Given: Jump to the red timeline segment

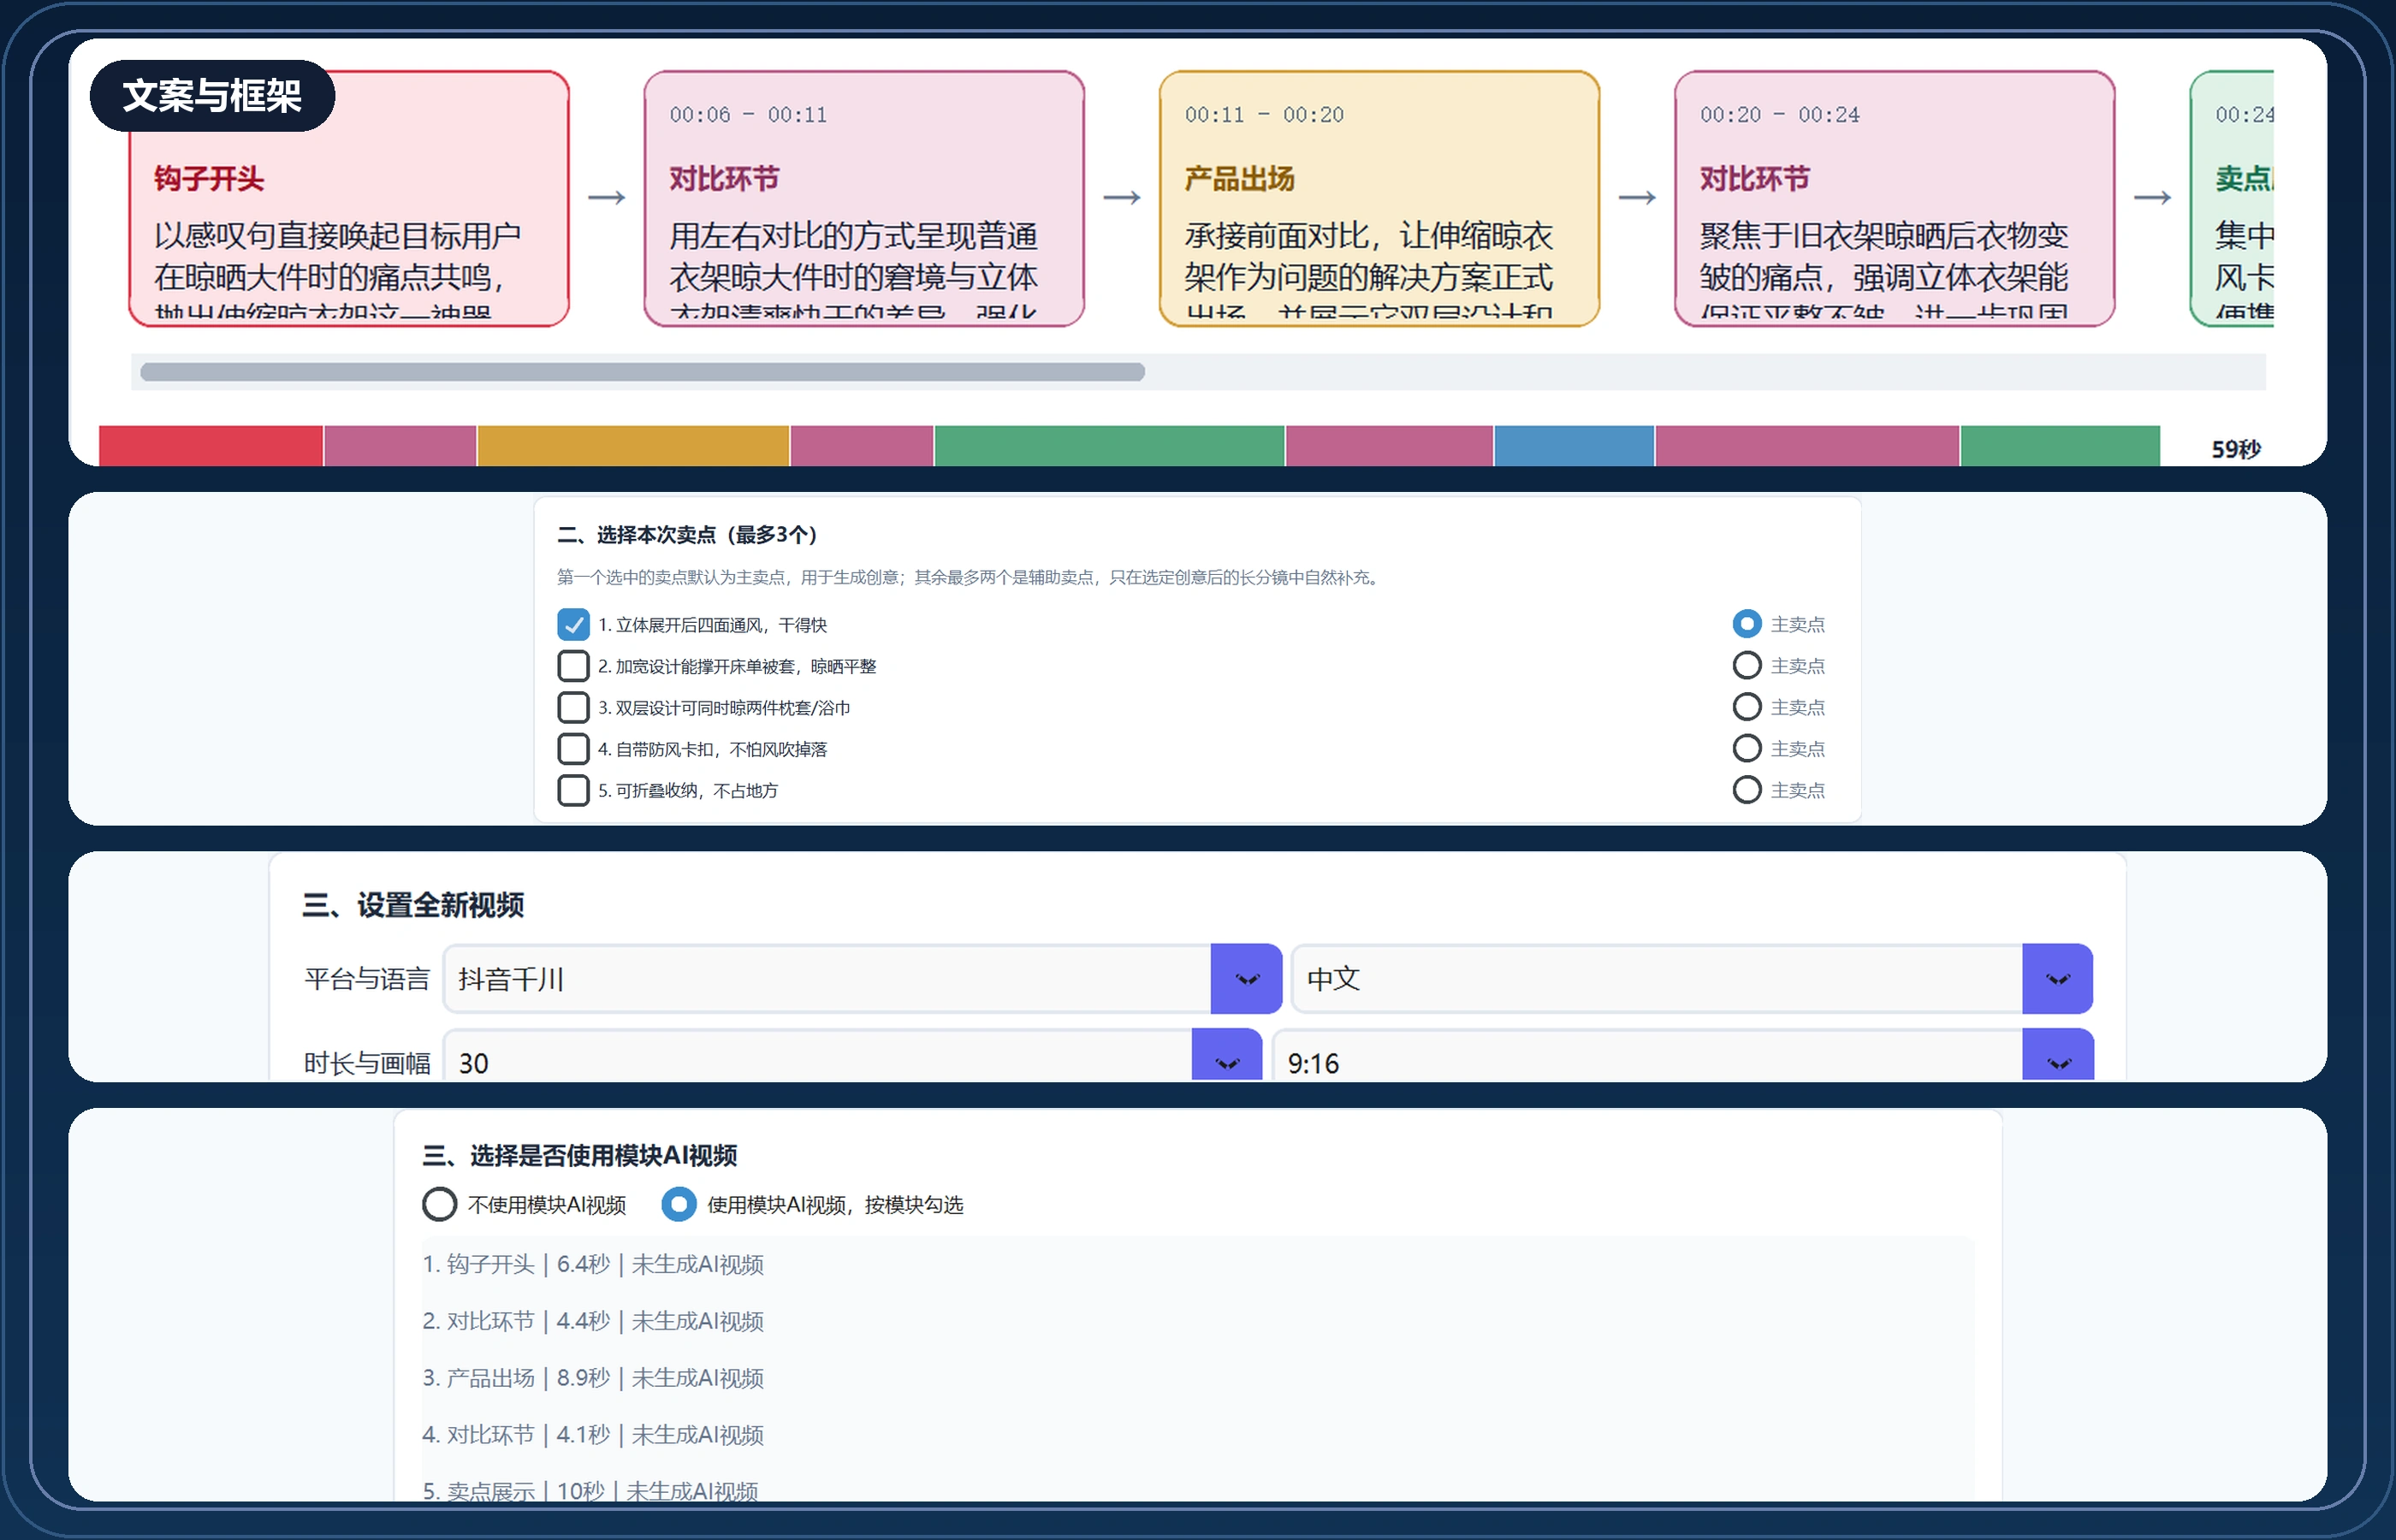Looking at the screenshot, I should (x=211, y=446).
